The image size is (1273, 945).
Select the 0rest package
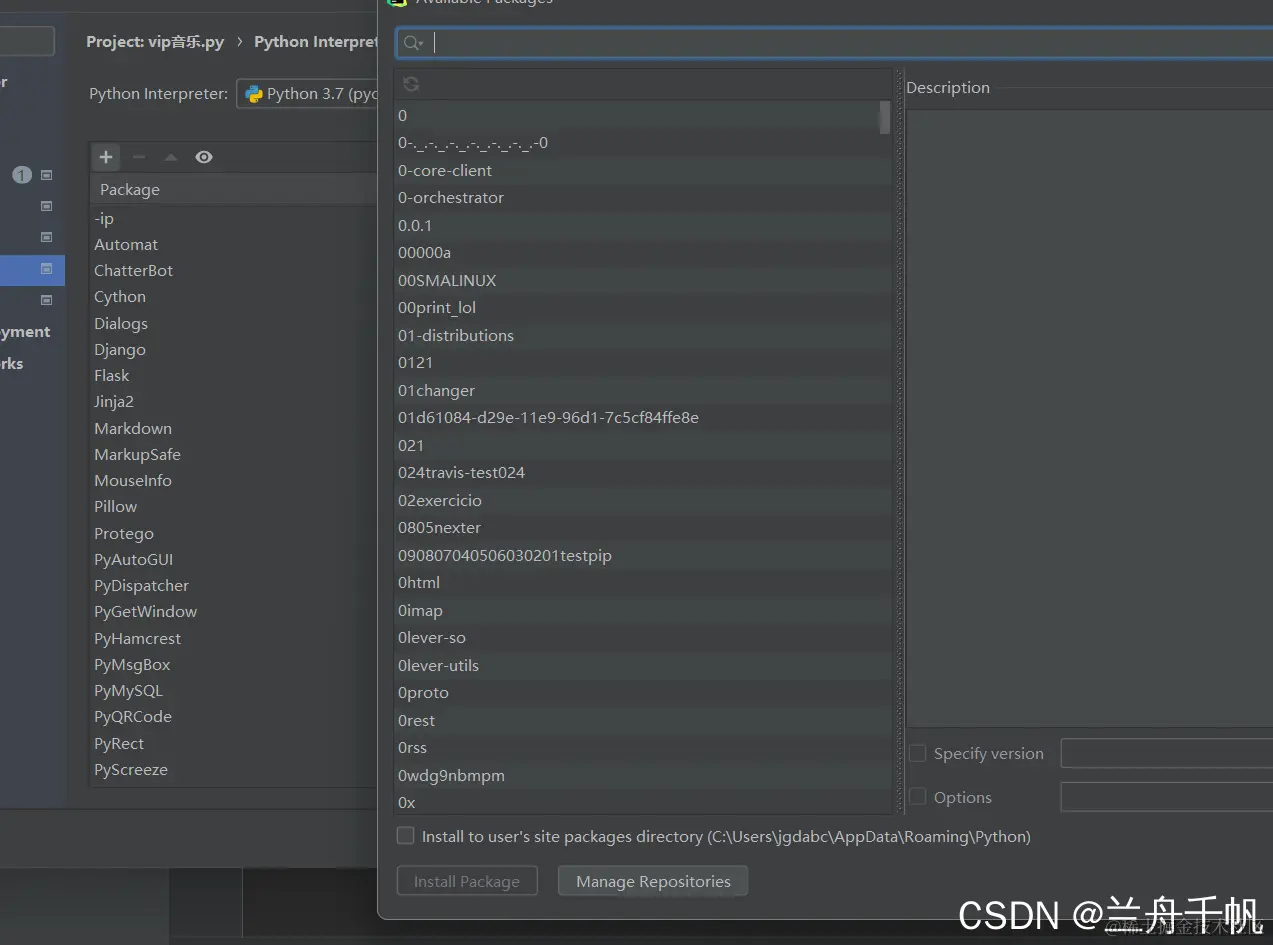643,720
